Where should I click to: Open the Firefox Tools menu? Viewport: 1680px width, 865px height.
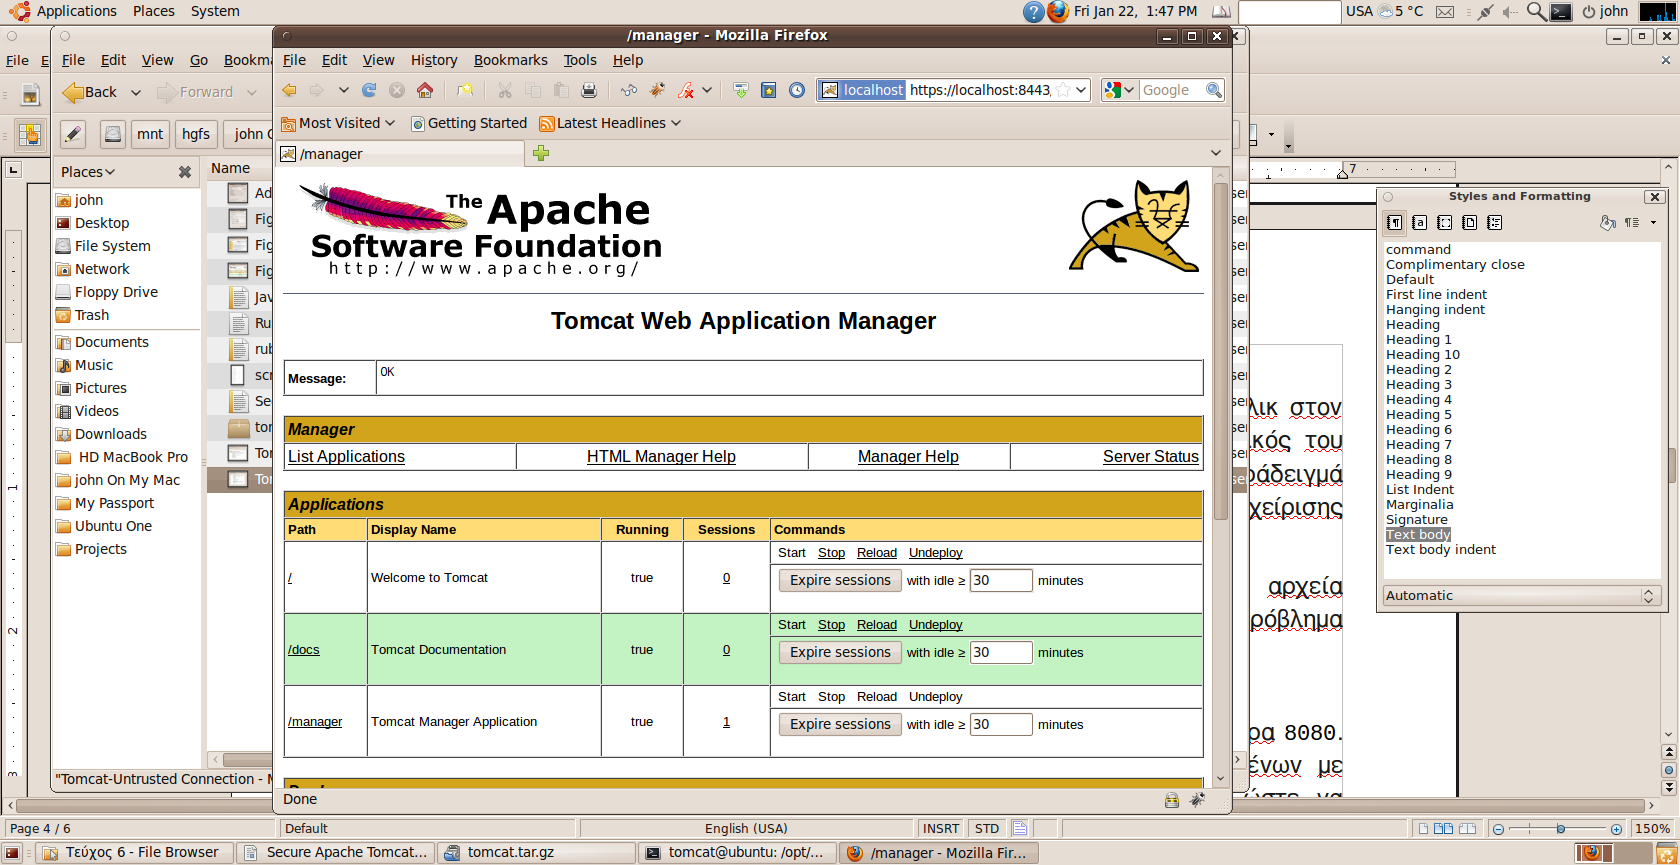click(x=579, y=60)
